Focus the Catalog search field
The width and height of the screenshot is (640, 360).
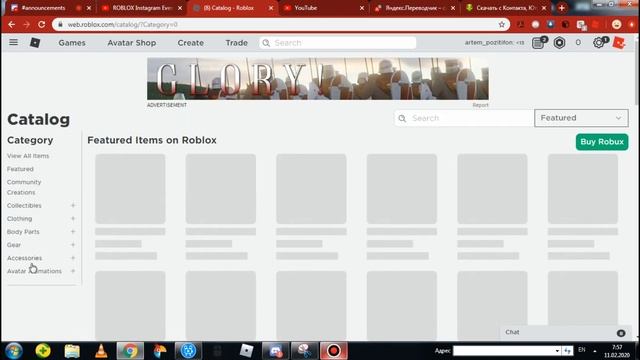coord(464,118)
